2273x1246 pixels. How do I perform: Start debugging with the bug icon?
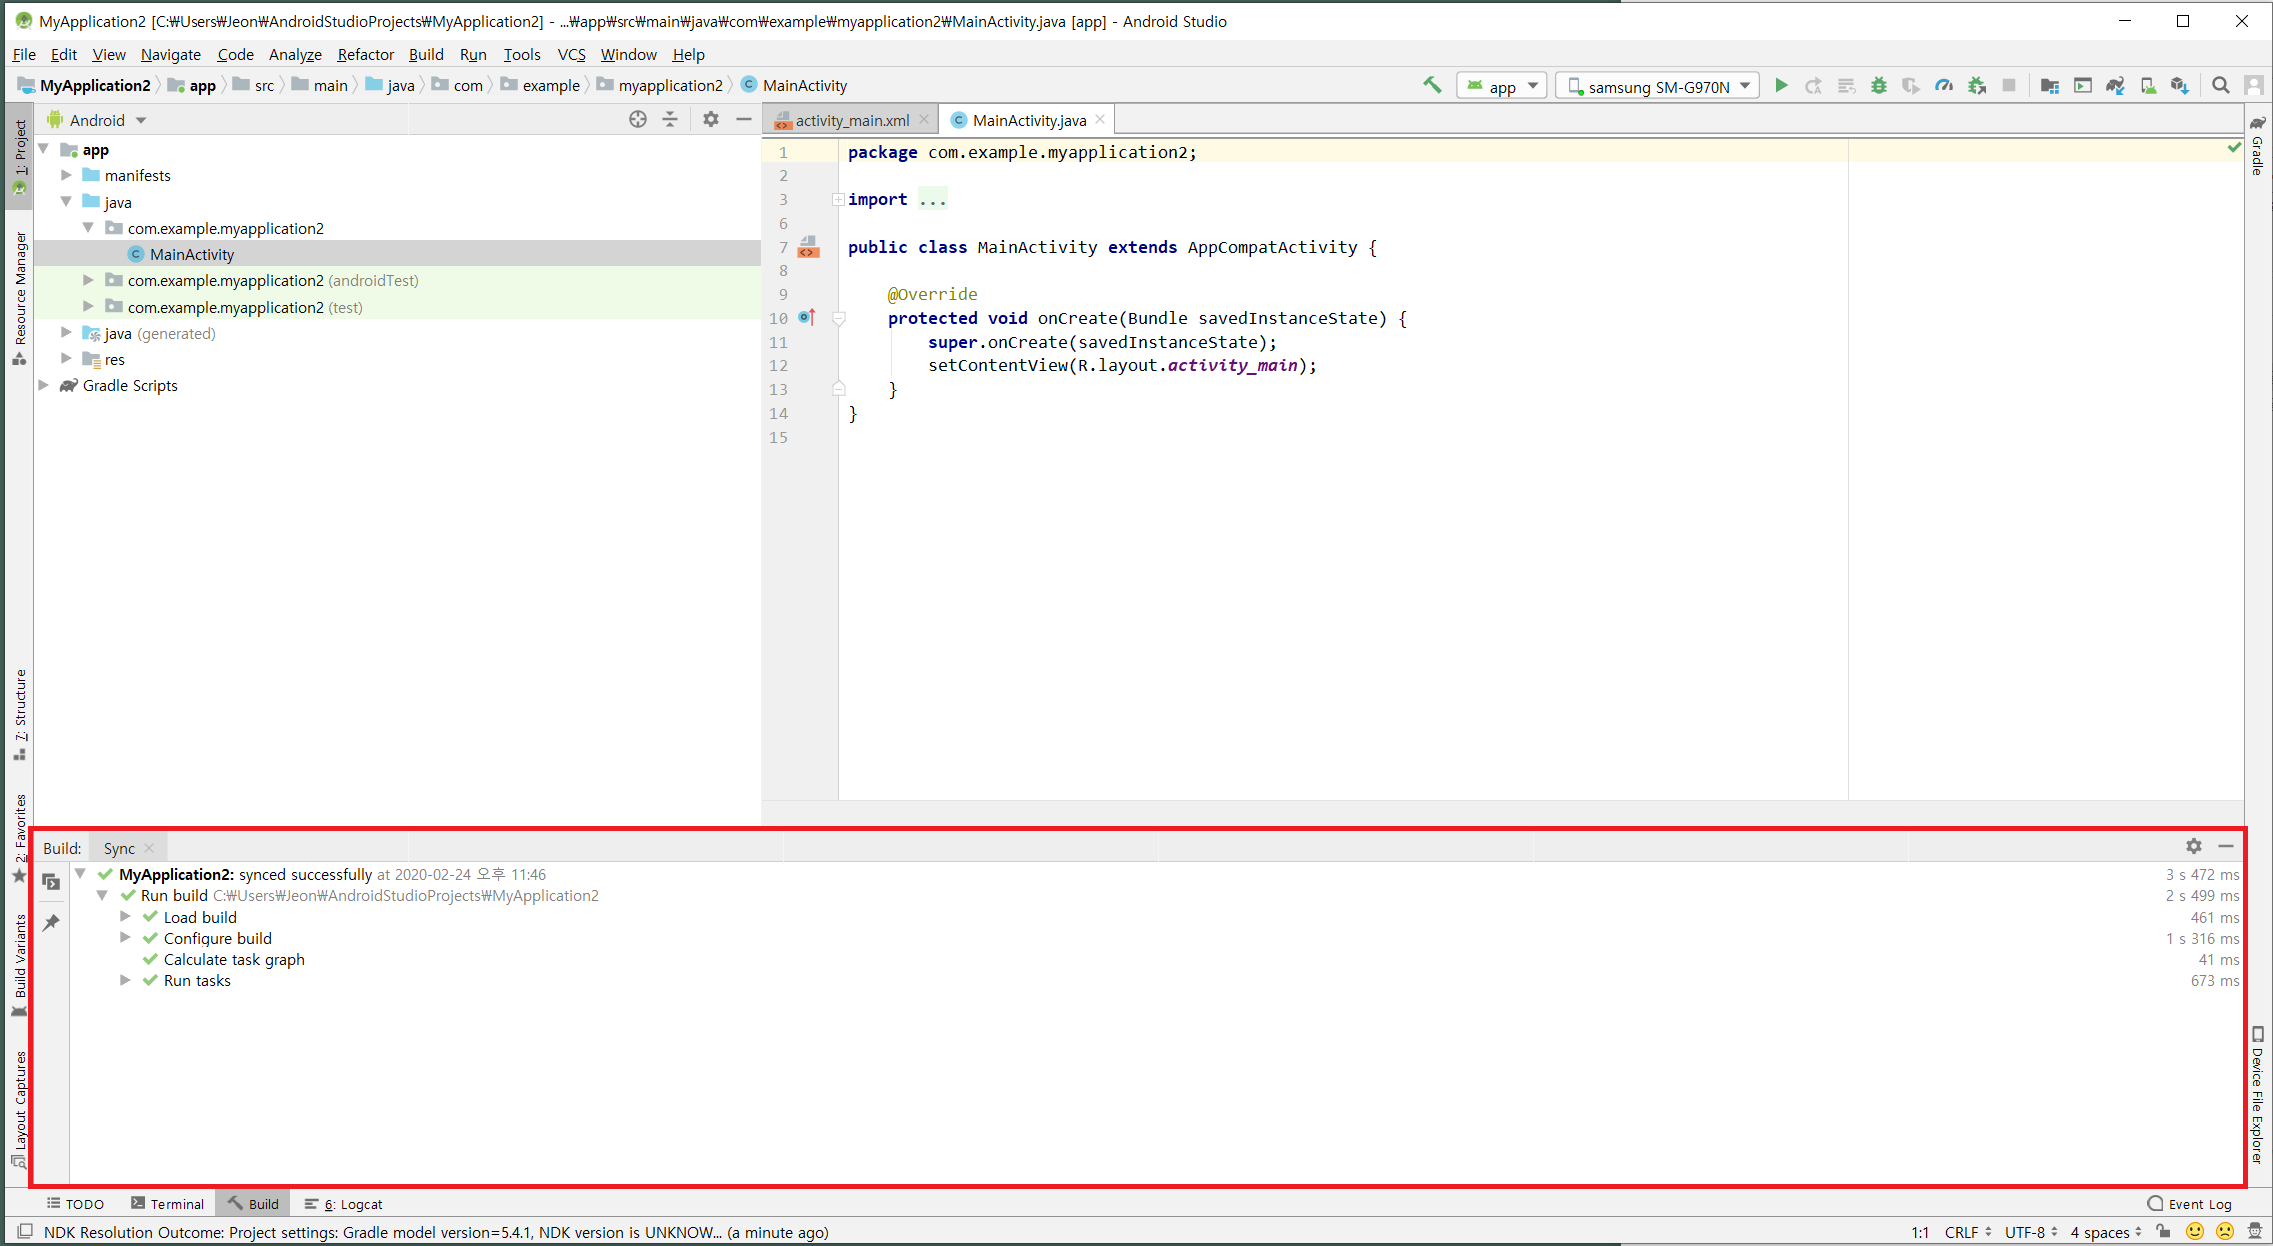(x=1879, y=86)
